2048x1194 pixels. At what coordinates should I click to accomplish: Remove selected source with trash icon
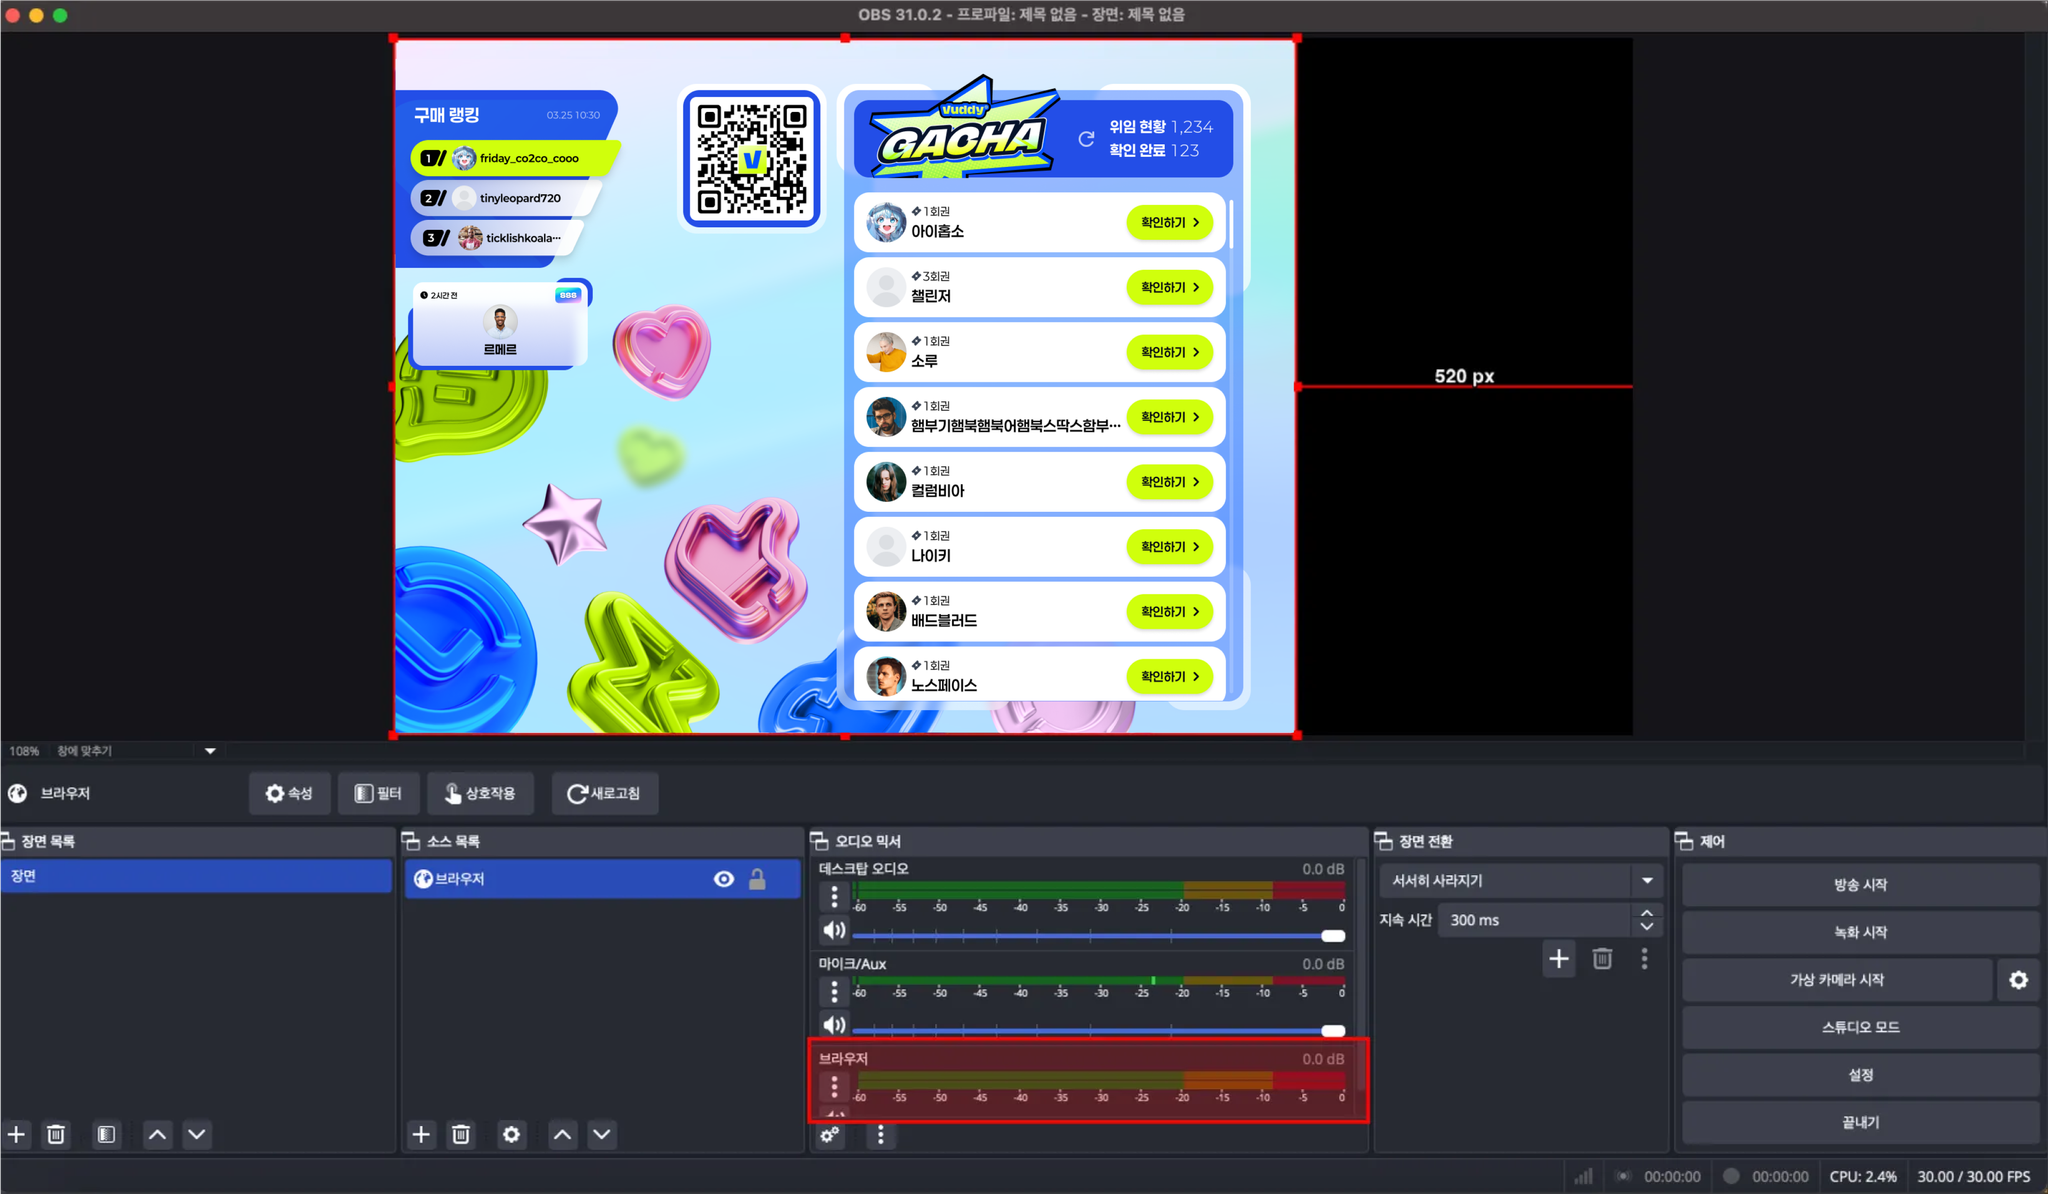pyautogui.click(x=461, y=1134)
